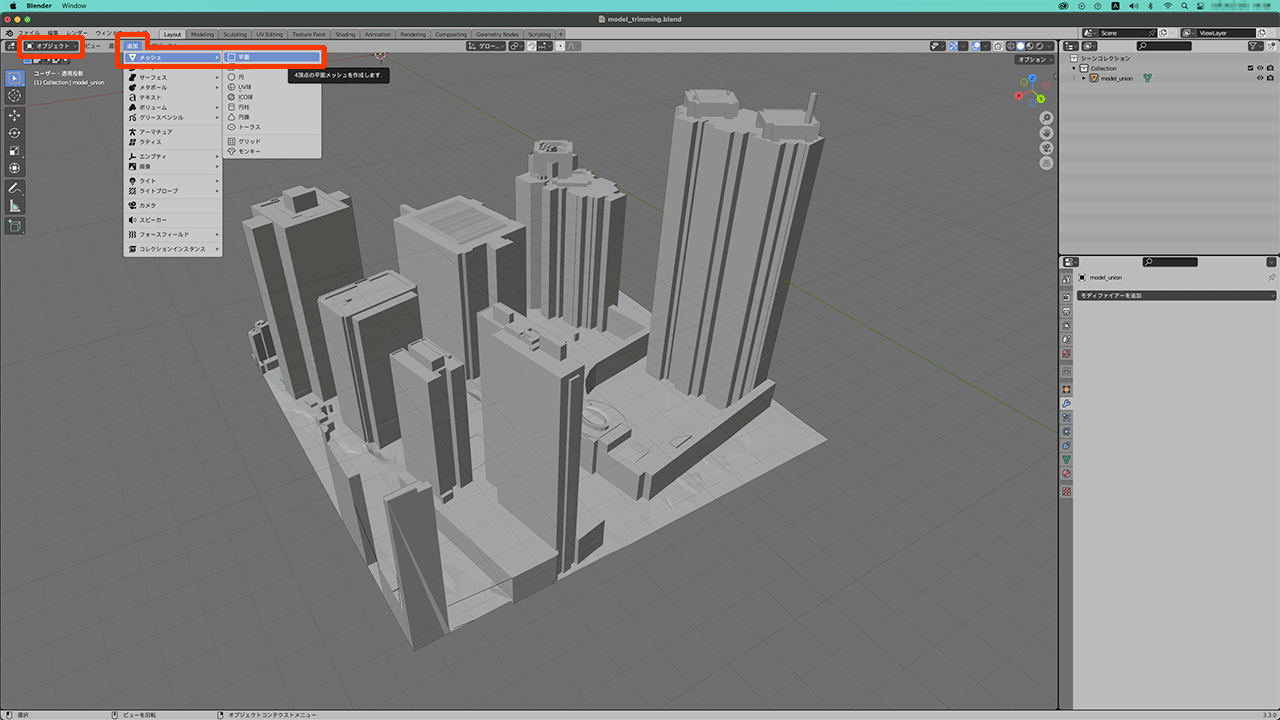
Task: Pick the Scale tool
Action: [15, 151]
